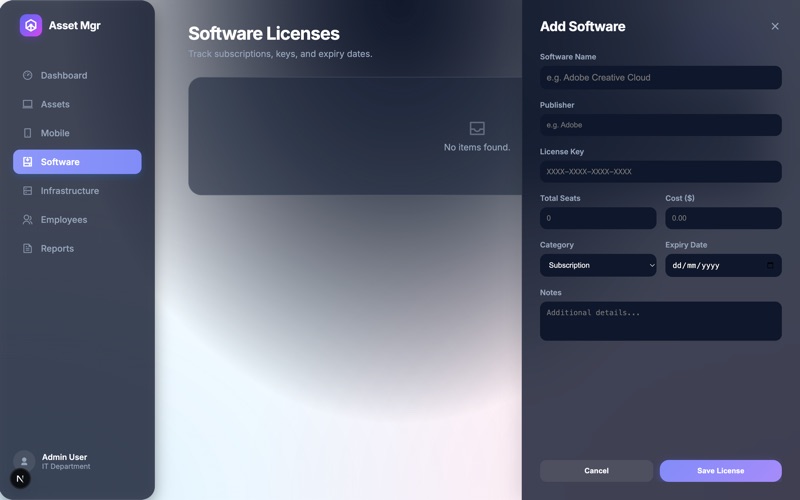Click the Add Software panel title
The width and height of the screenshot is (800, 500).
583,26
